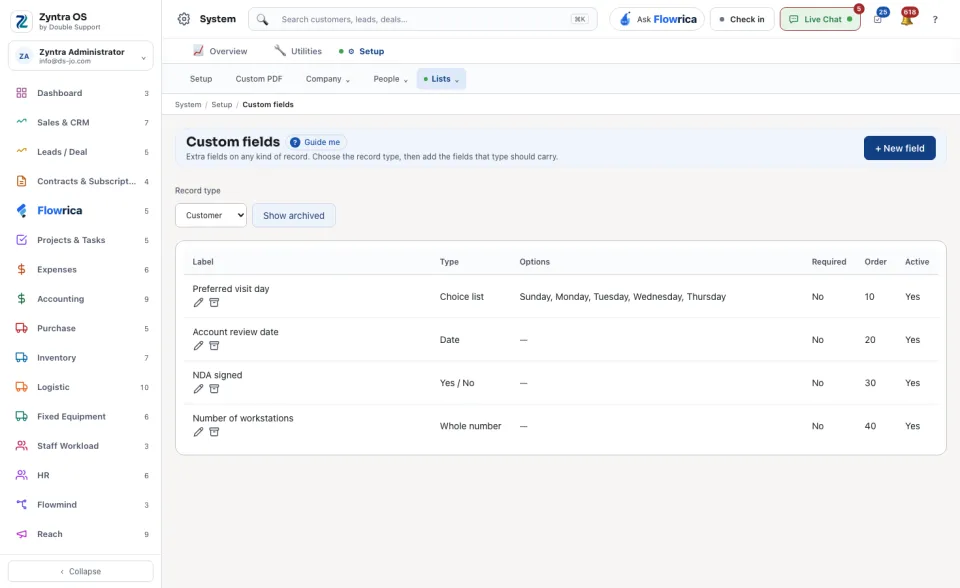Open the Setup sub-navigation item
Image resolution: width=960 pixels, height=588 pixels.
pyautogui.click(x=201, y=79)
